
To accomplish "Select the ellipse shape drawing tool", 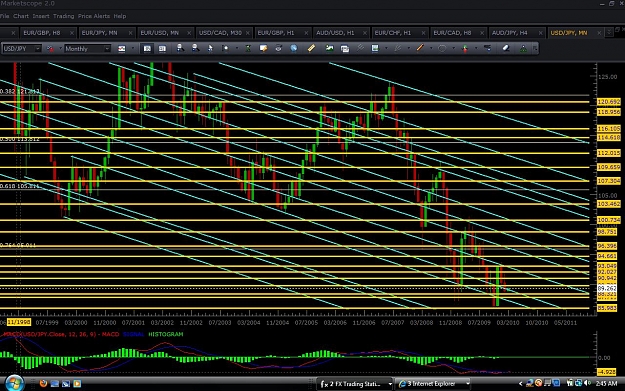I will point(442,48).
